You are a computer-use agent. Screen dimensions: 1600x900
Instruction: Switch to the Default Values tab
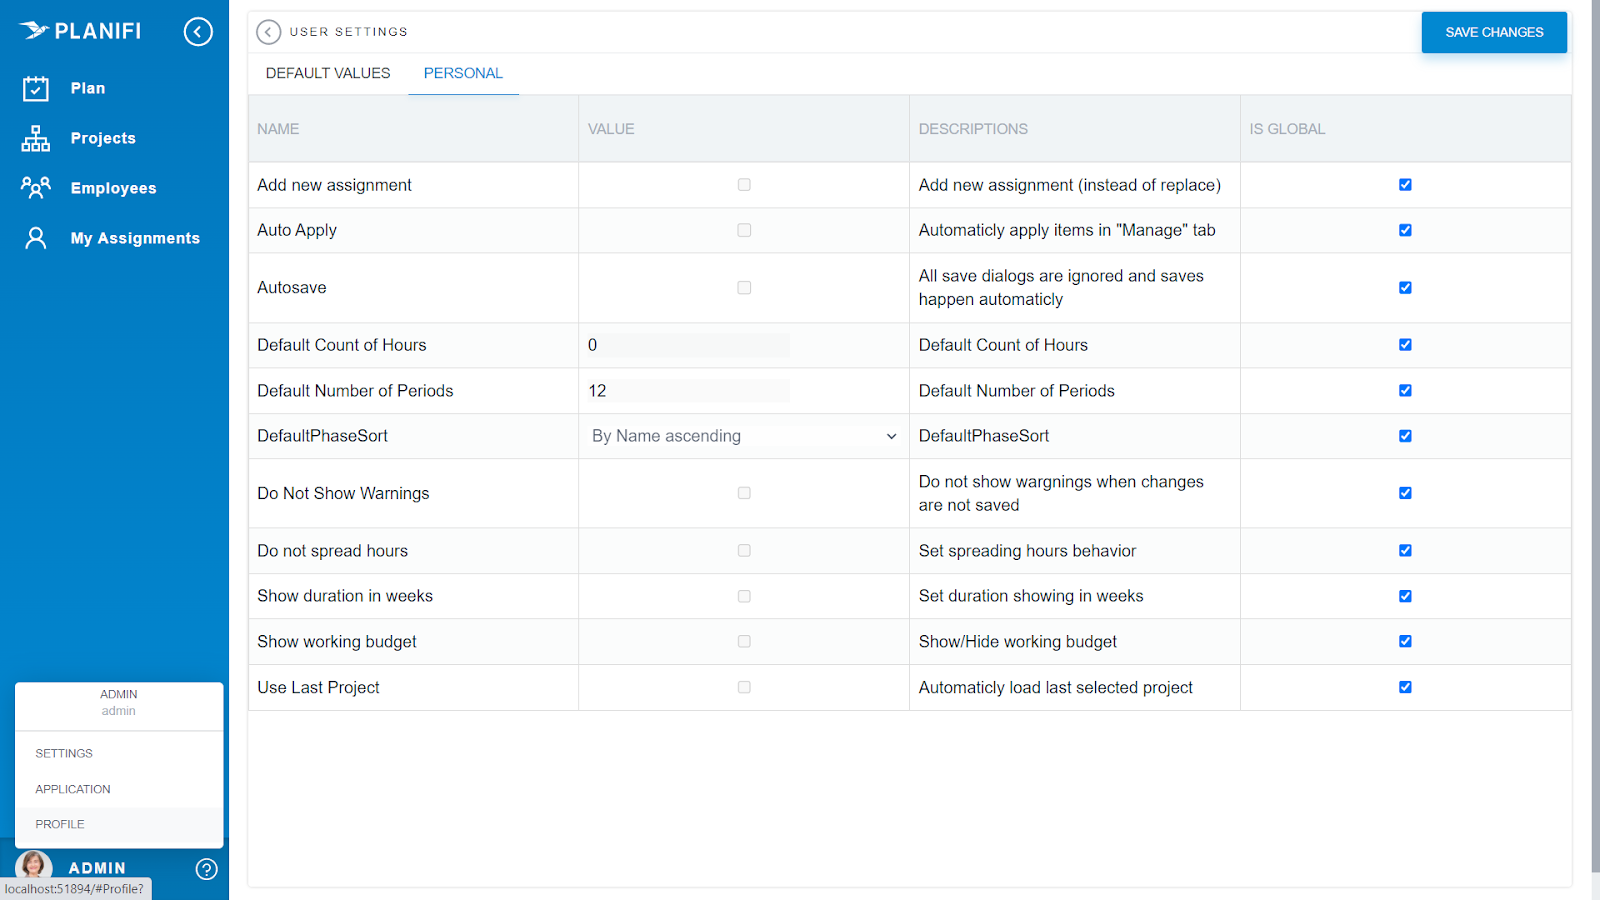pyautogui.click(x=327, y=72)
